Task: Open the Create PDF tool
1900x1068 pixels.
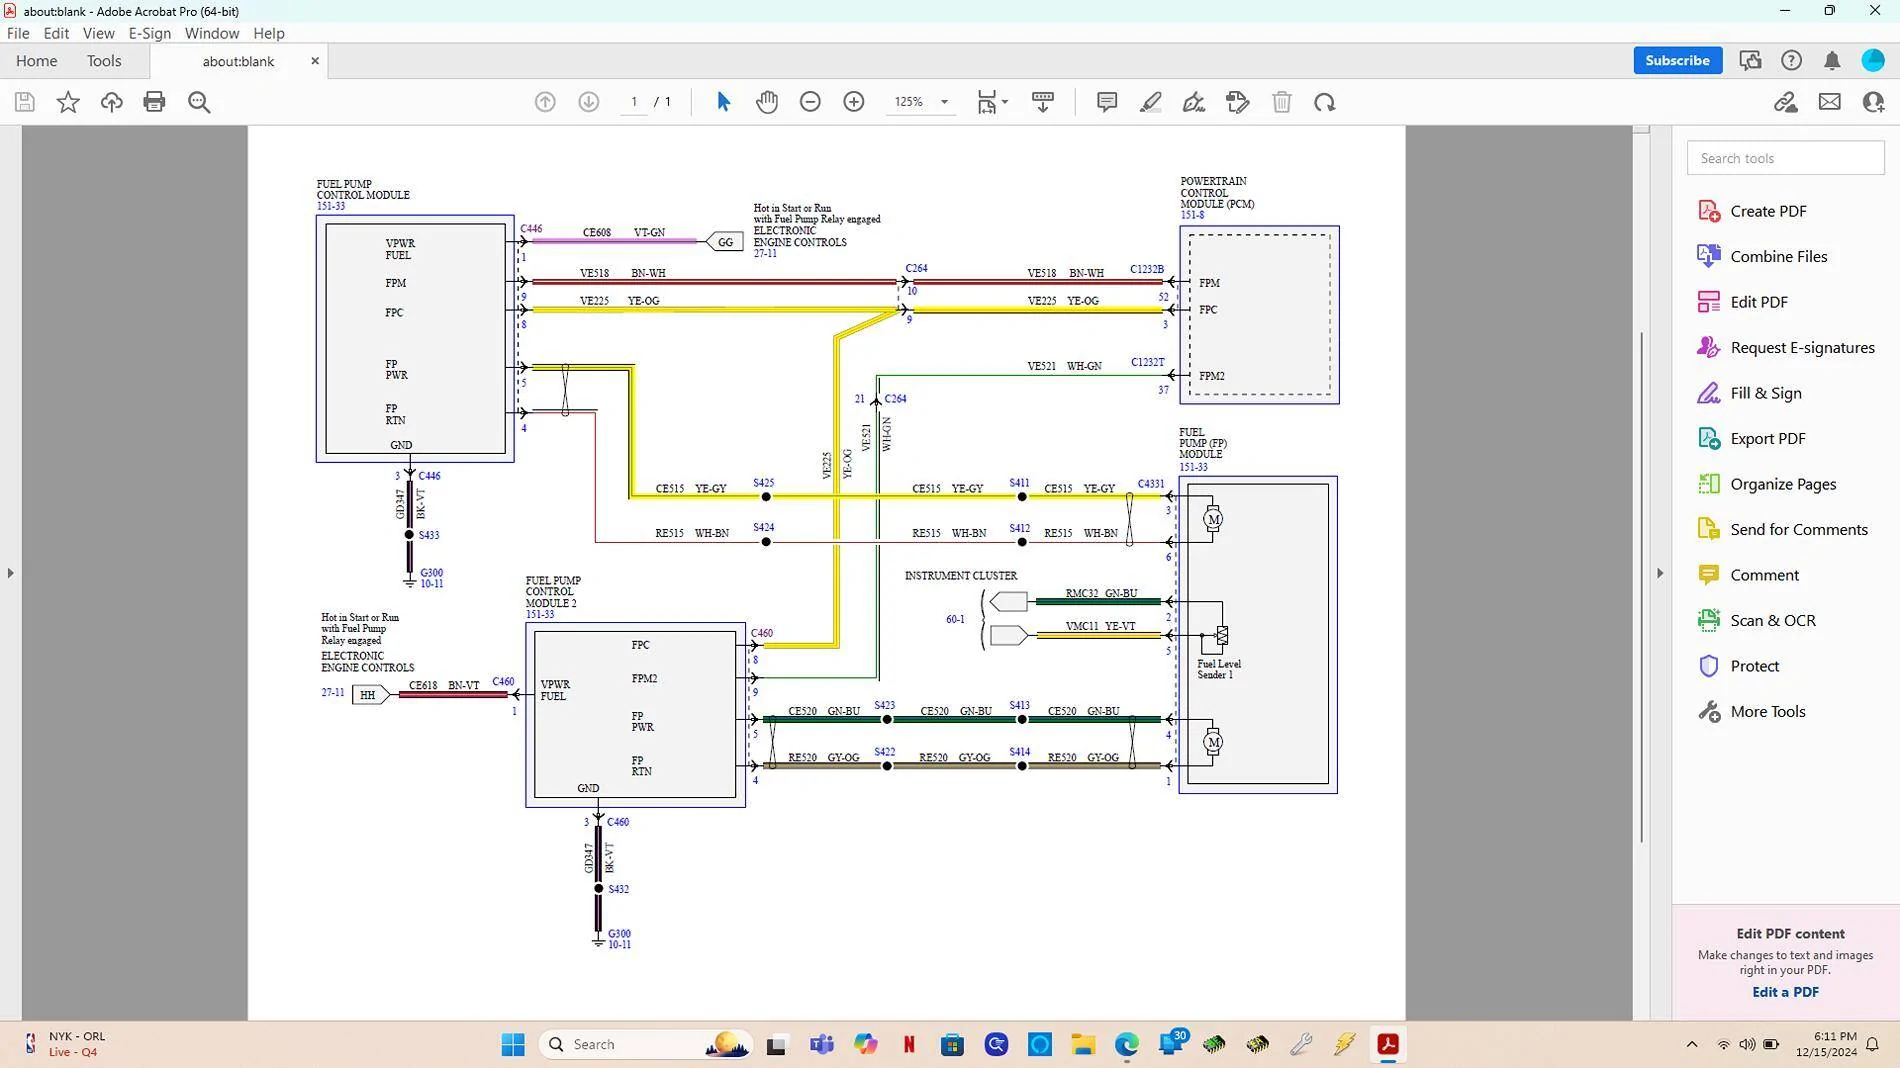Action: coord(1768,211)
